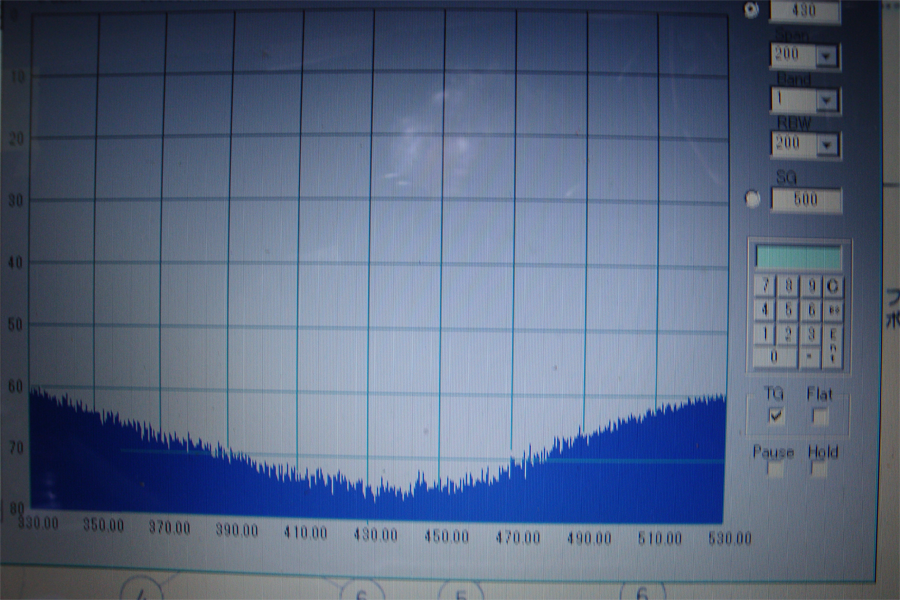Click the keypad display field
900x600 pixels.
click(798, 257)
